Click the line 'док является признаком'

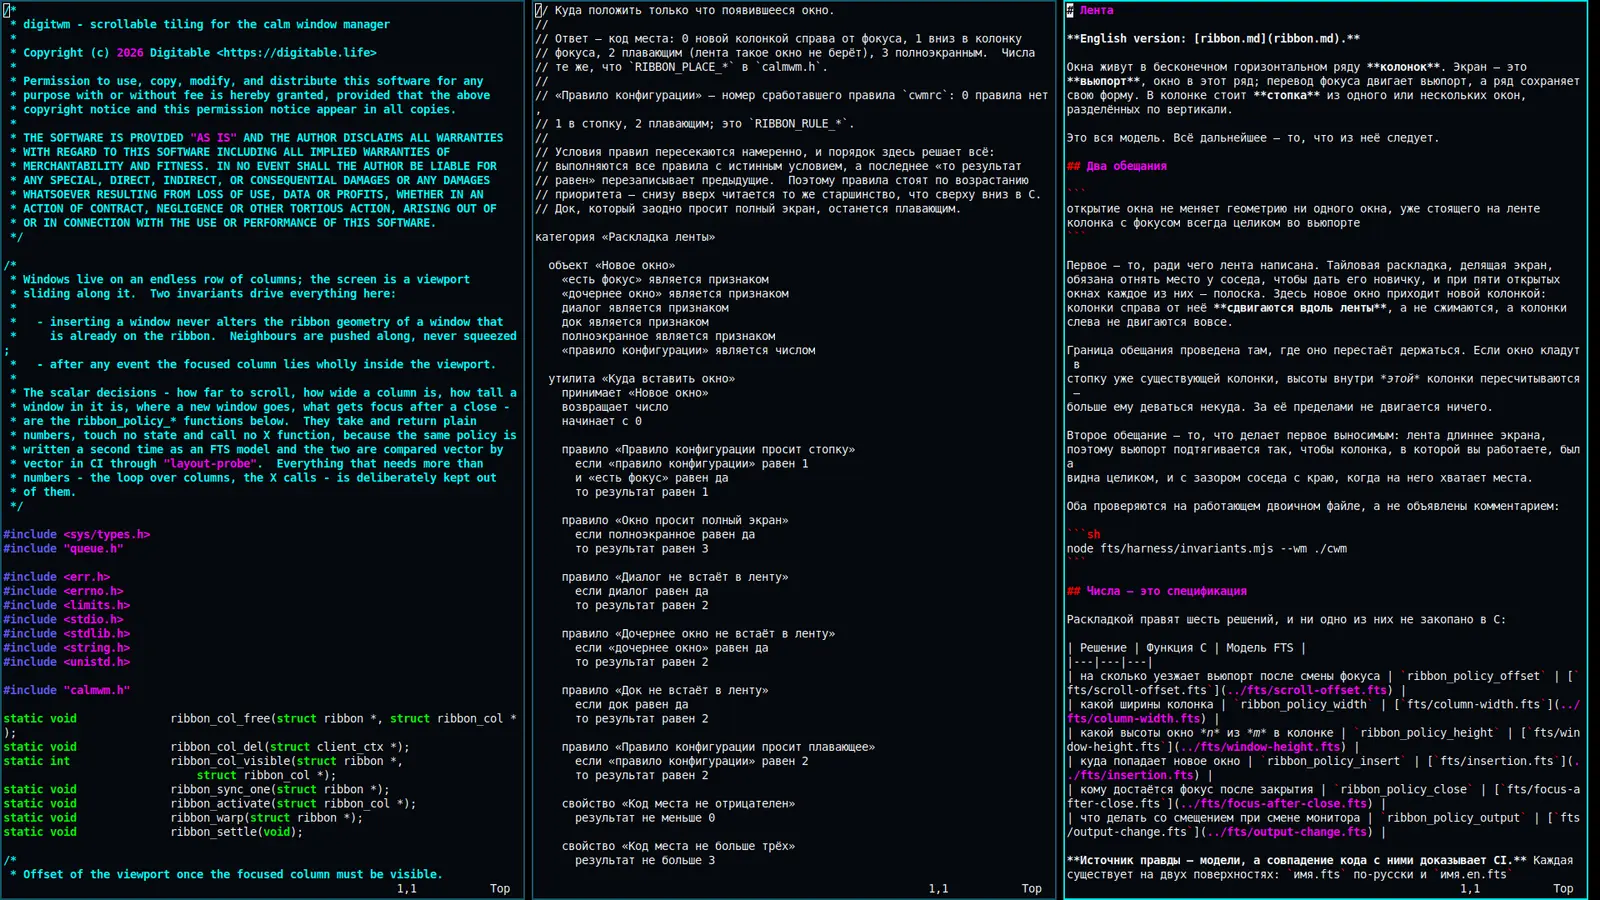(635, 323)
